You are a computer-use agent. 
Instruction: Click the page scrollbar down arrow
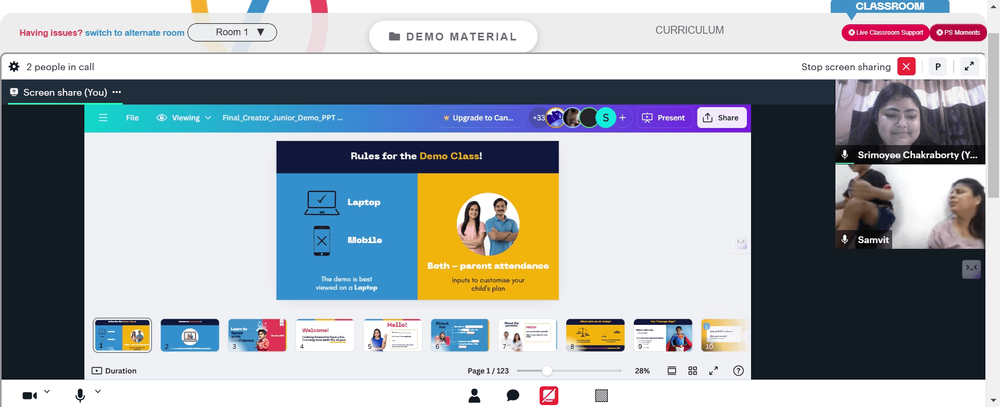coord(994,399)
